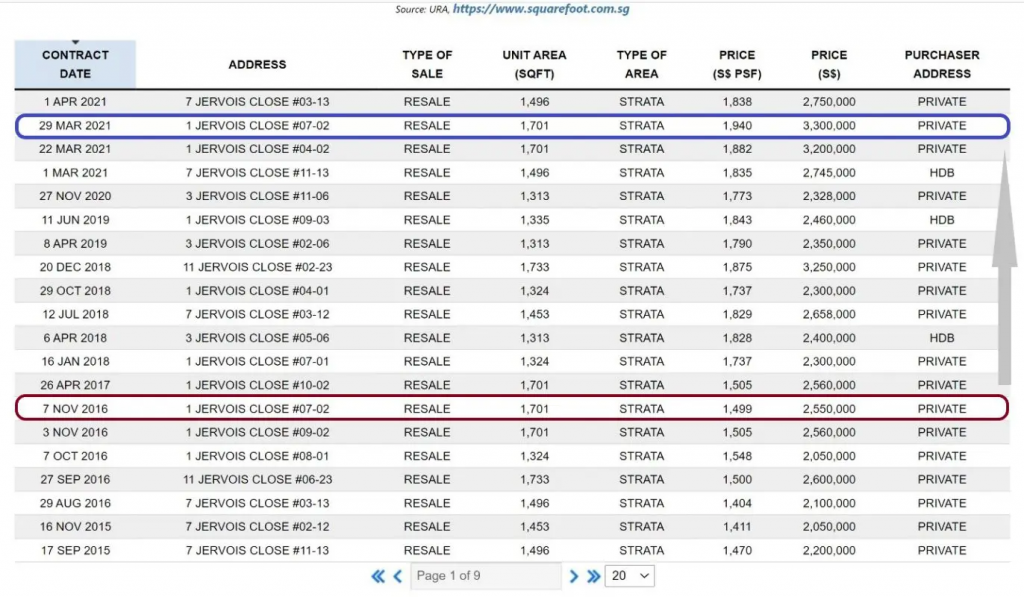
Task: Click unit area 1,335 cell
Action: coord(534,220)
